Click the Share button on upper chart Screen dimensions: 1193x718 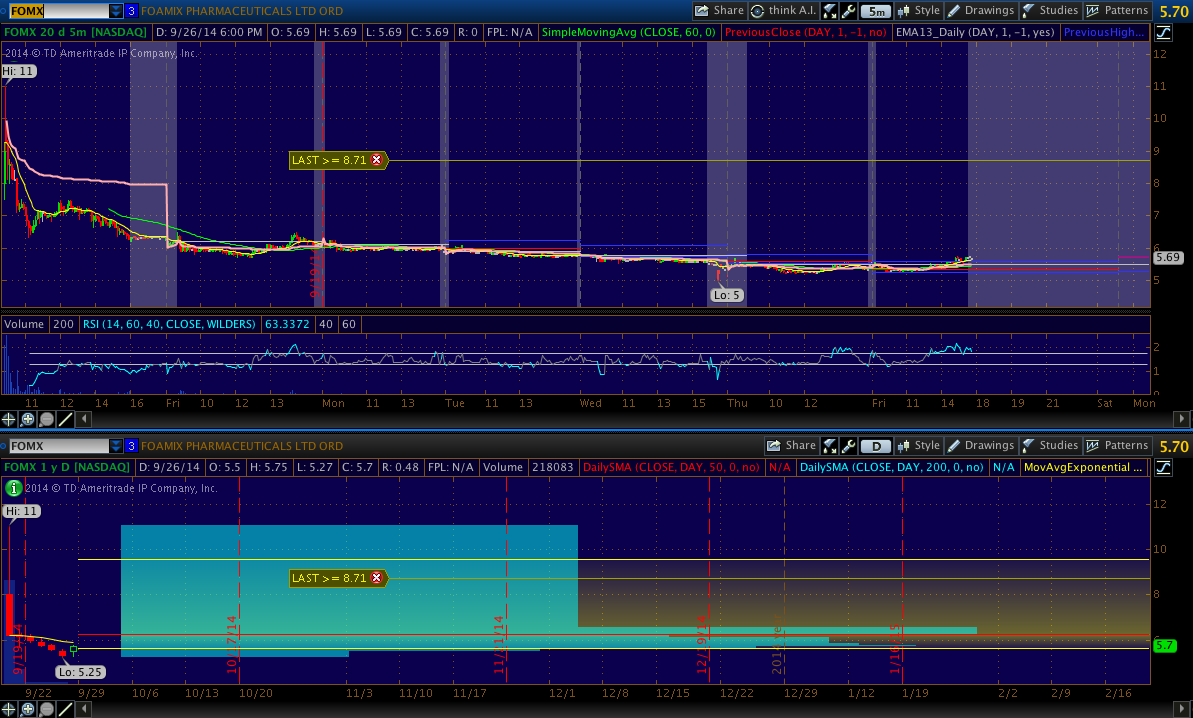click(x=719, y=11)
